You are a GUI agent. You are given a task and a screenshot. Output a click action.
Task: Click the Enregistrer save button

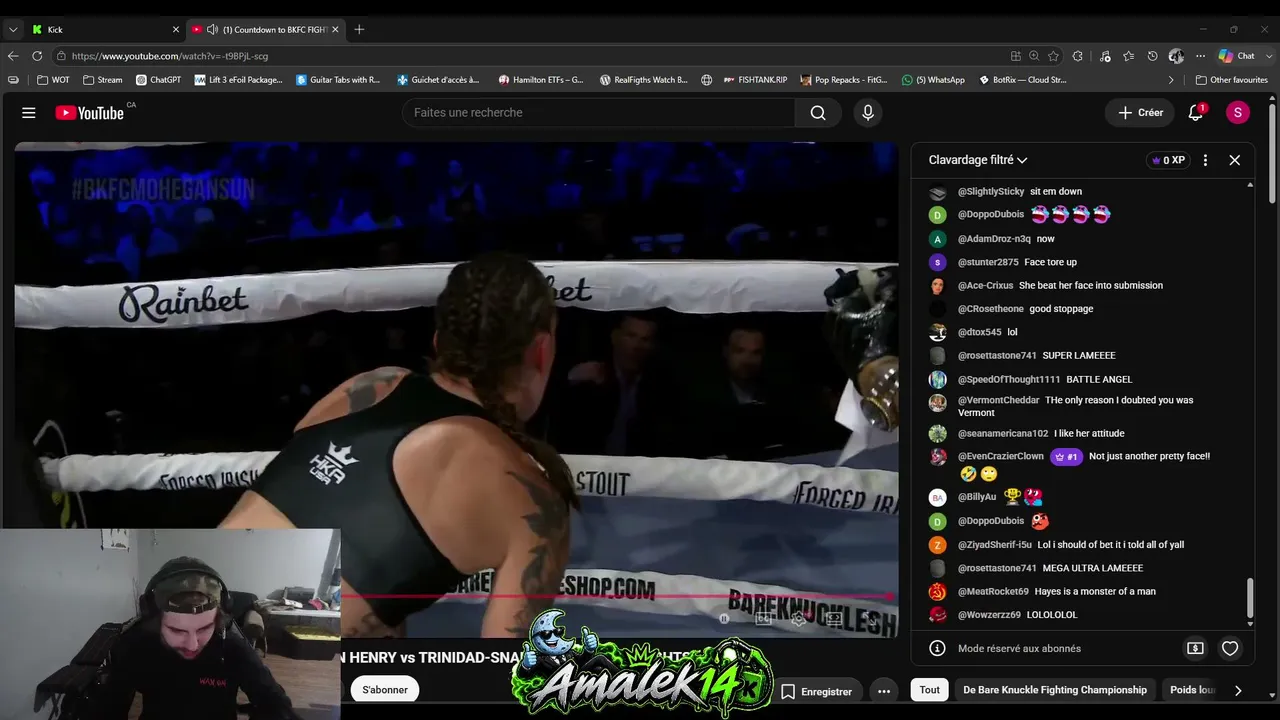(817, 691)
